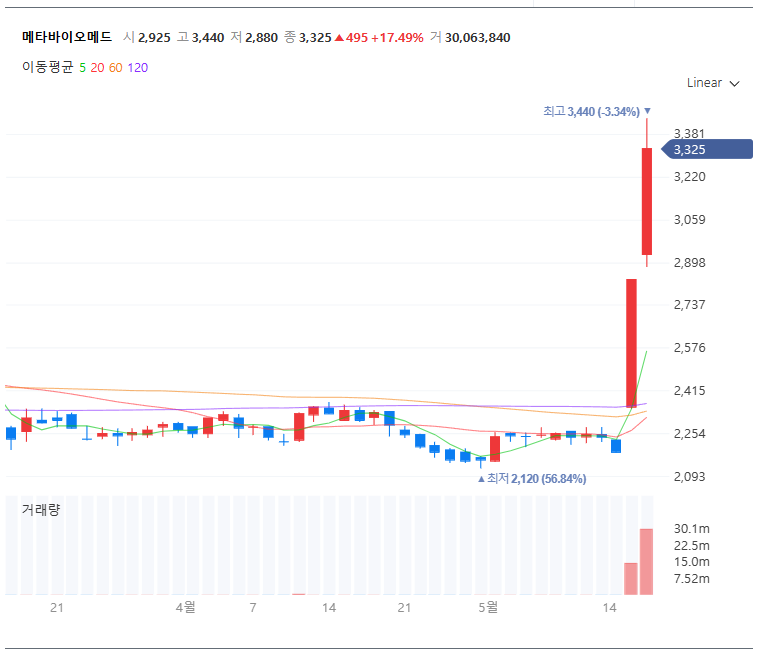
Task: Click the 이동평균 label
Action: (47, 67)
